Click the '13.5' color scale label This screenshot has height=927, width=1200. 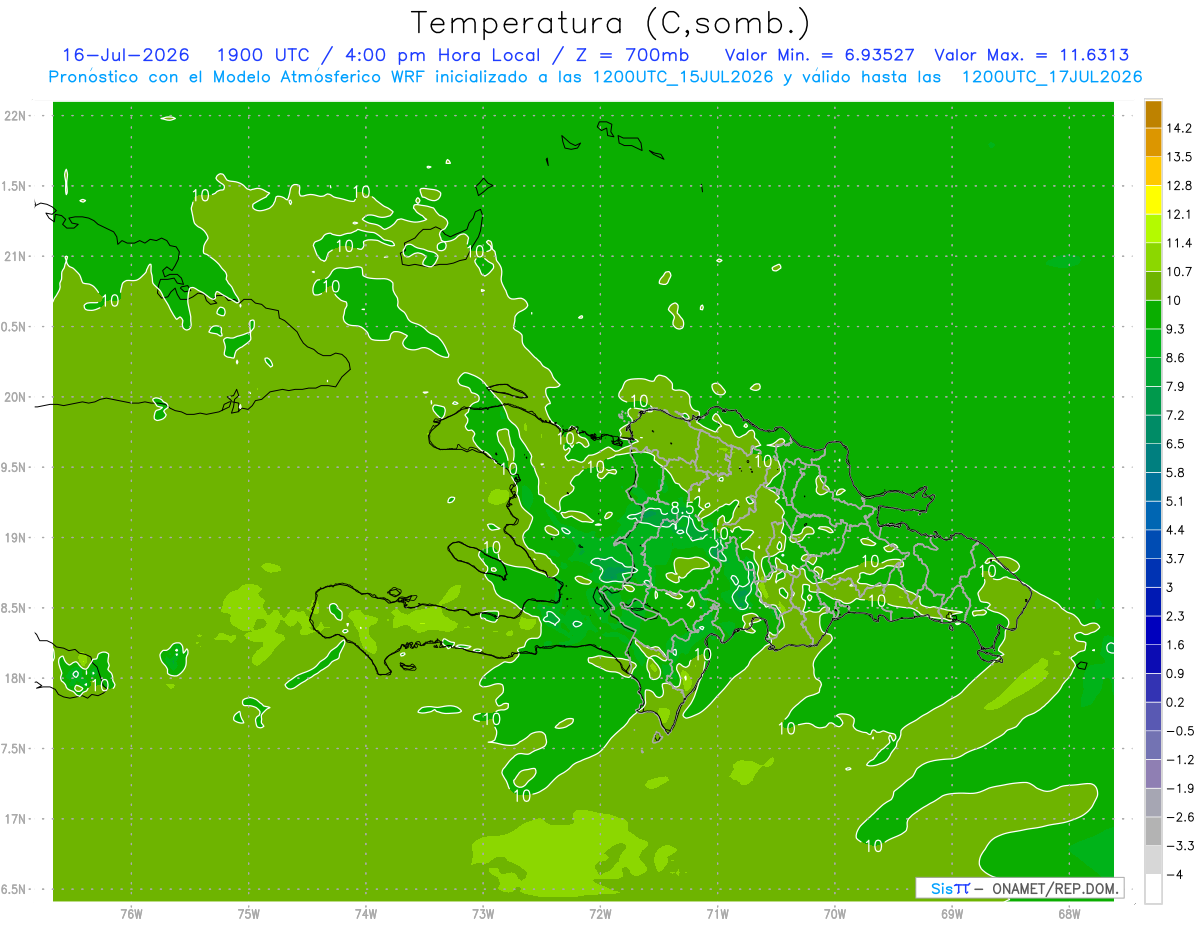pos(1179,157)
